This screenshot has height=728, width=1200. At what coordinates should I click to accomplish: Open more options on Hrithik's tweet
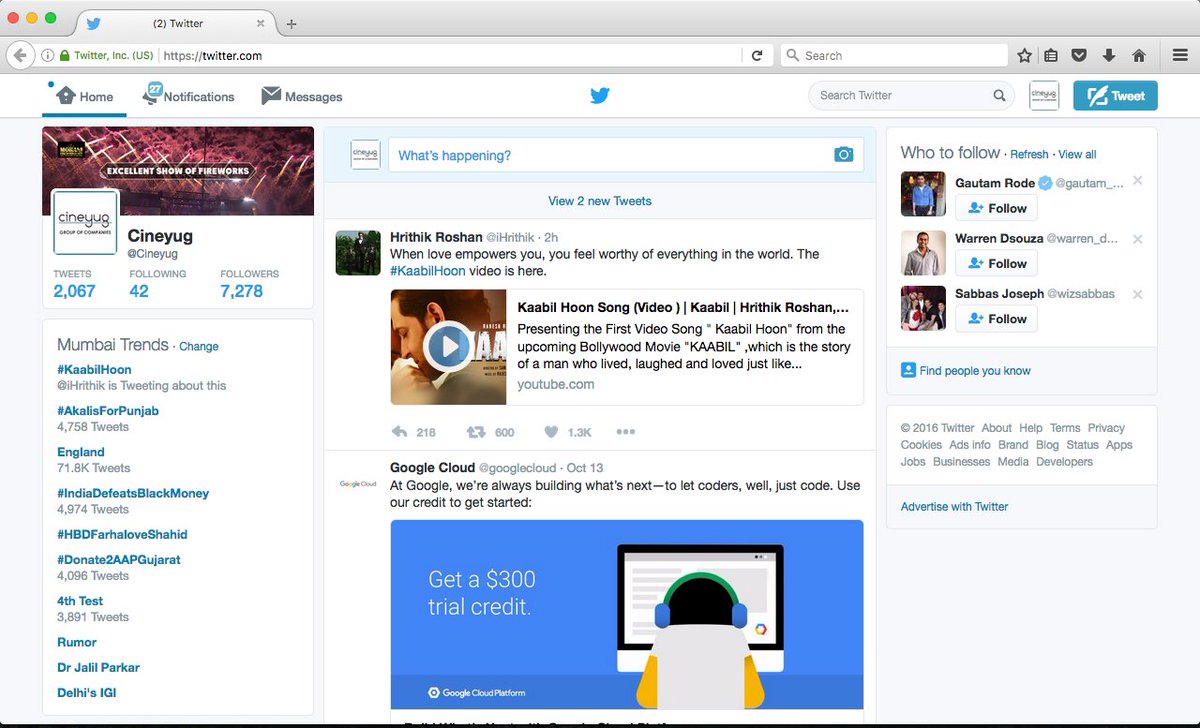pyautogui.click(x=626, y=432)
